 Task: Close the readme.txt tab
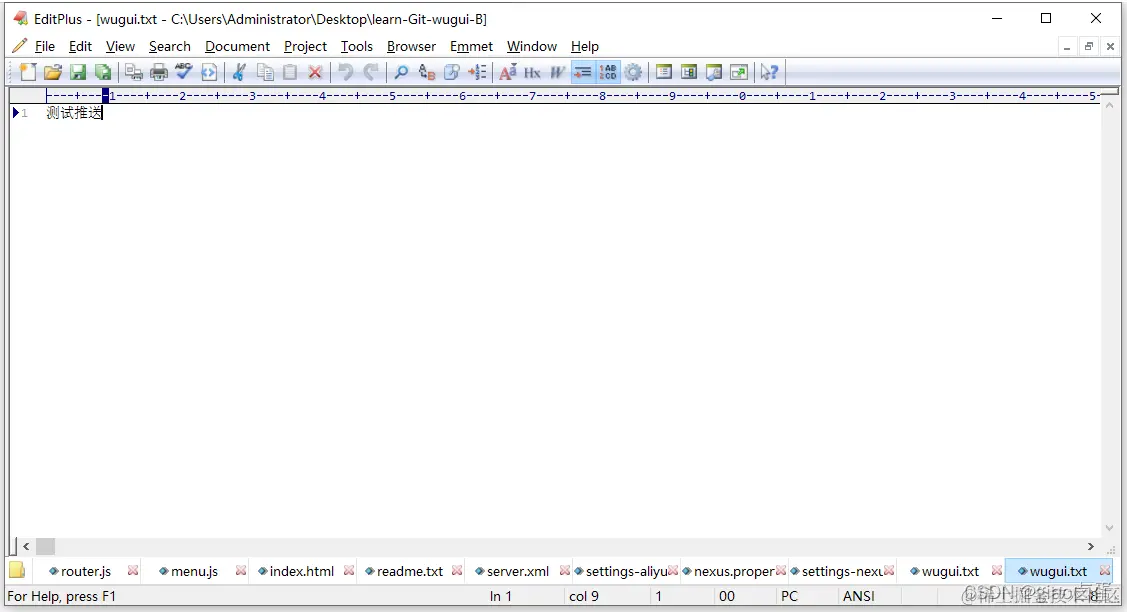457,570
